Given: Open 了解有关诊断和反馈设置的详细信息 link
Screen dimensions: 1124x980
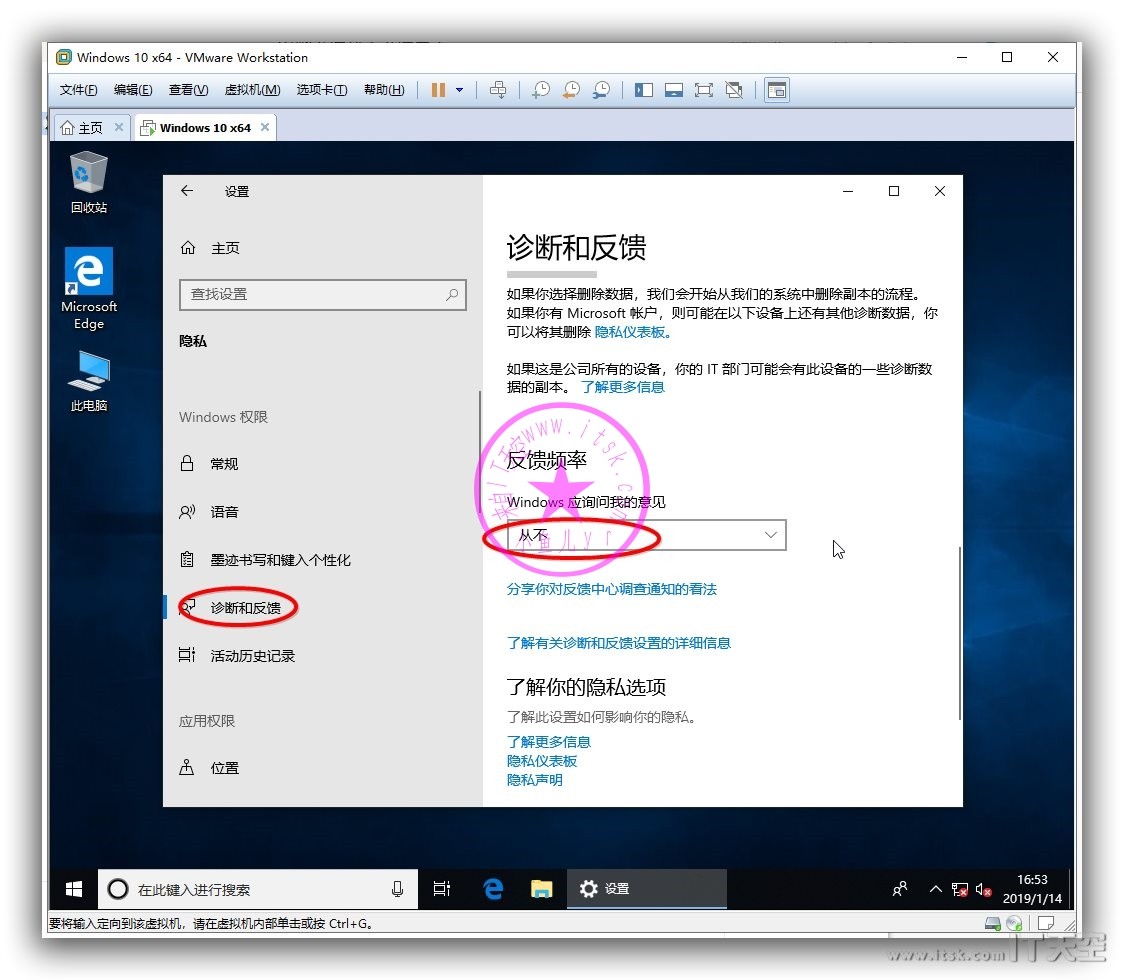Looking at the screenshot, I should click(x=619, y=643).
